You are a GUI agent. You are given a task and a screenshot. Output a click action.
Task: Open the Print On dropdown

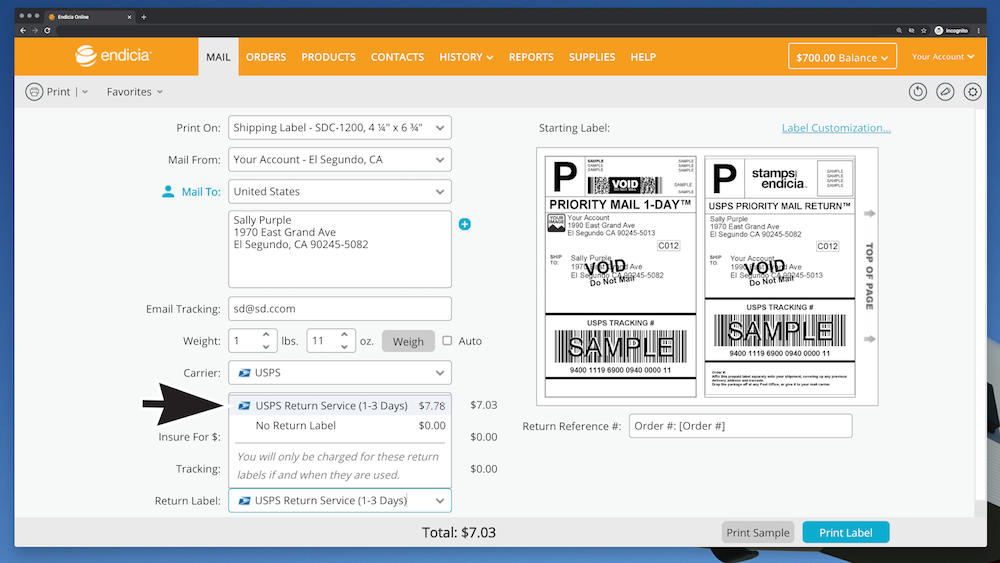[x=340, y=128]
